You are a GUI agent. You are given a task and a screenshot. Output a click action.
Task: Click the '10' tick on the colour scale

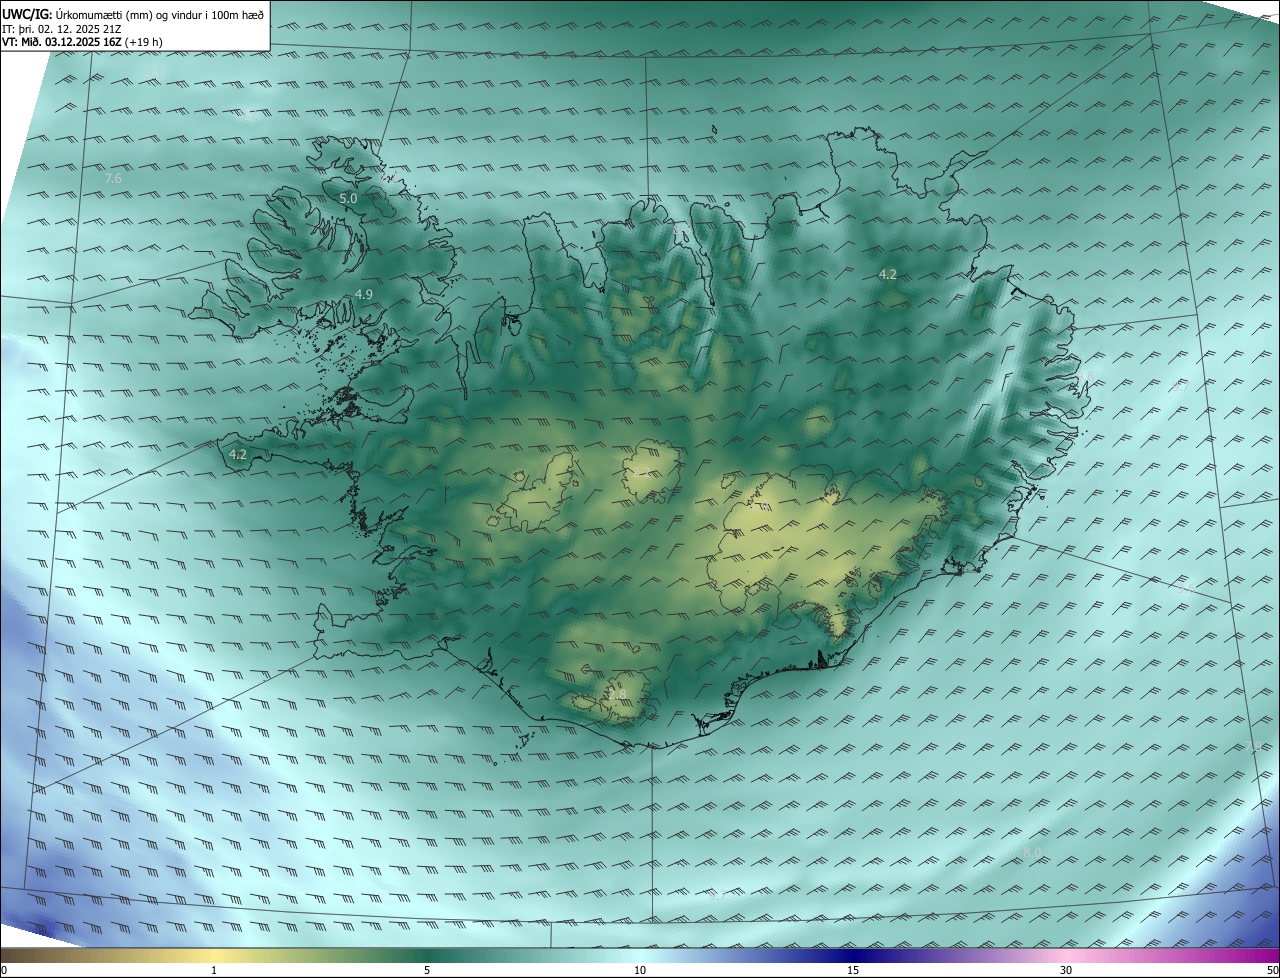pos(640,970)
